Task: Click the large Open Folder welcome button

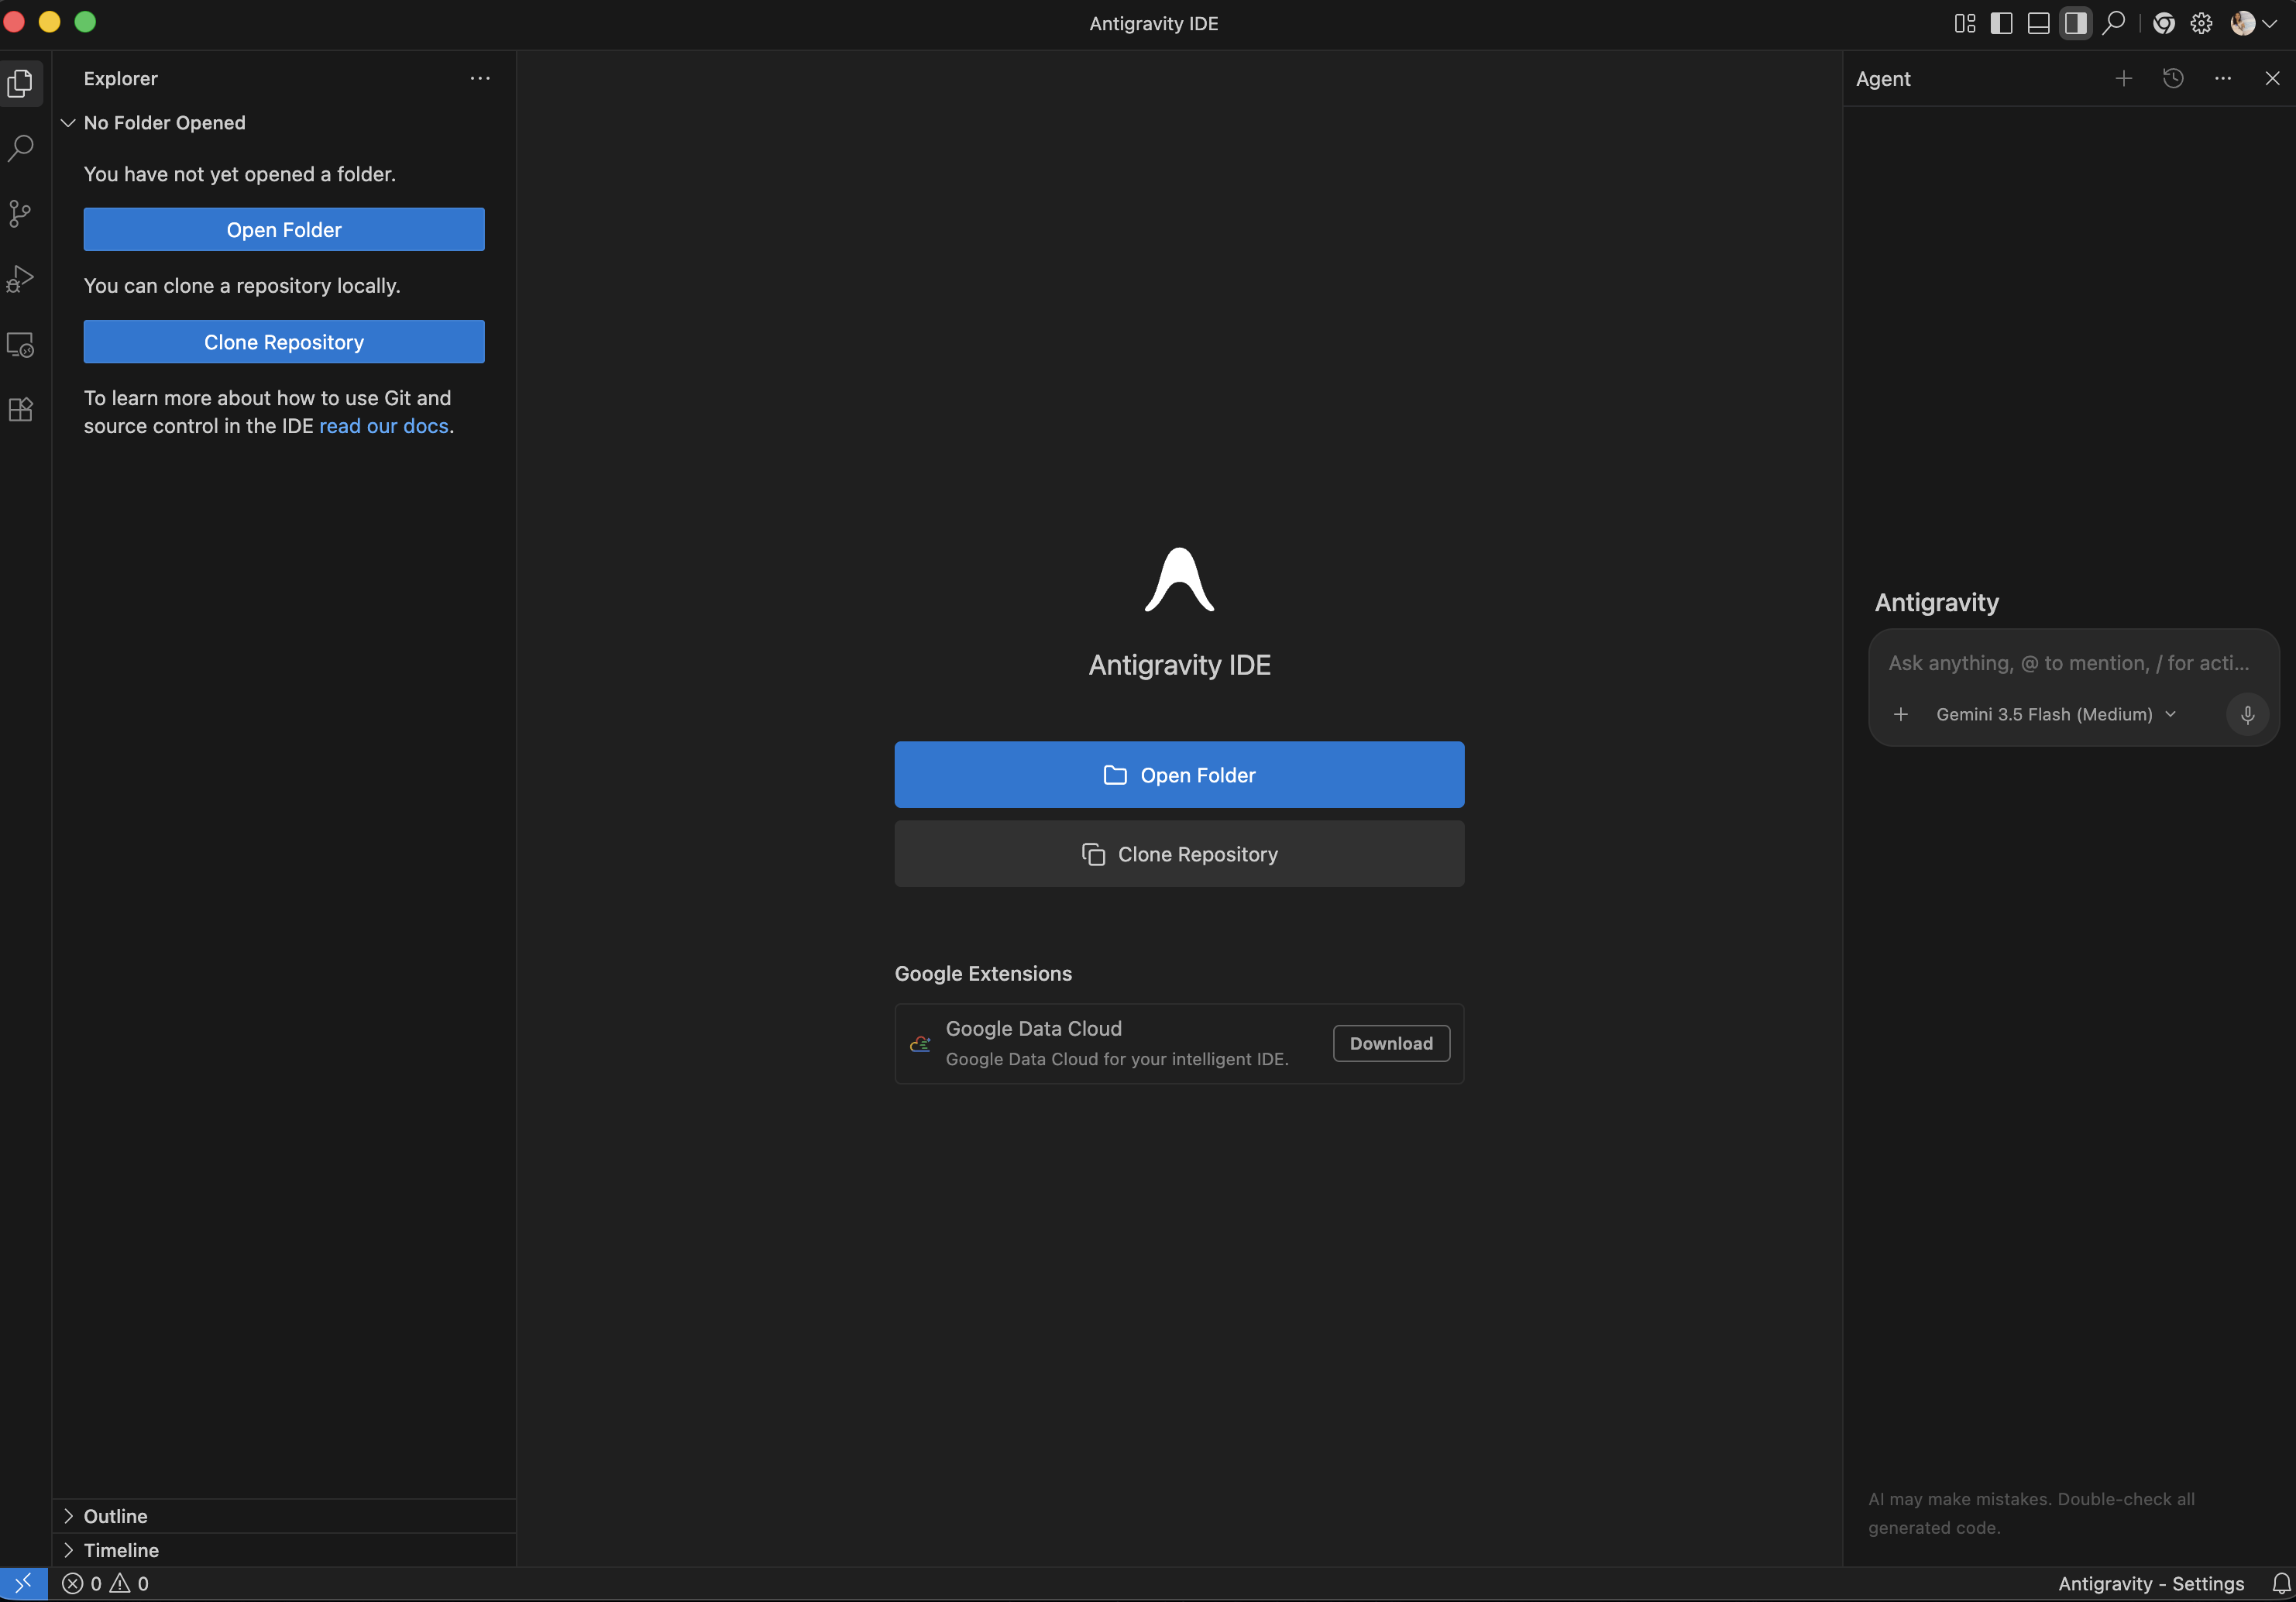Action: pyautogui.click(x=1179, y=775)
